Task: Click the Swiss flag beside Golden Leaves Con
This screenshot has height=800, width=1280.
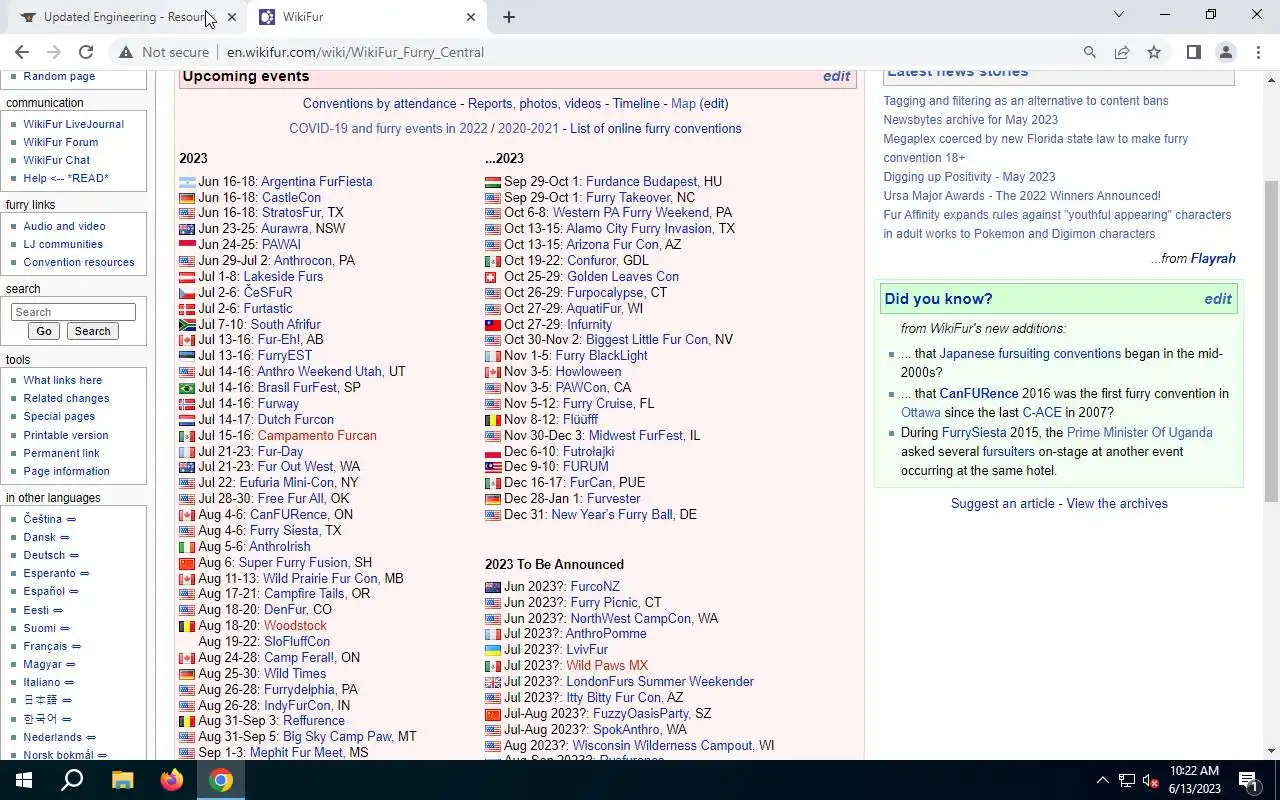Action: (x=491, y=277)
